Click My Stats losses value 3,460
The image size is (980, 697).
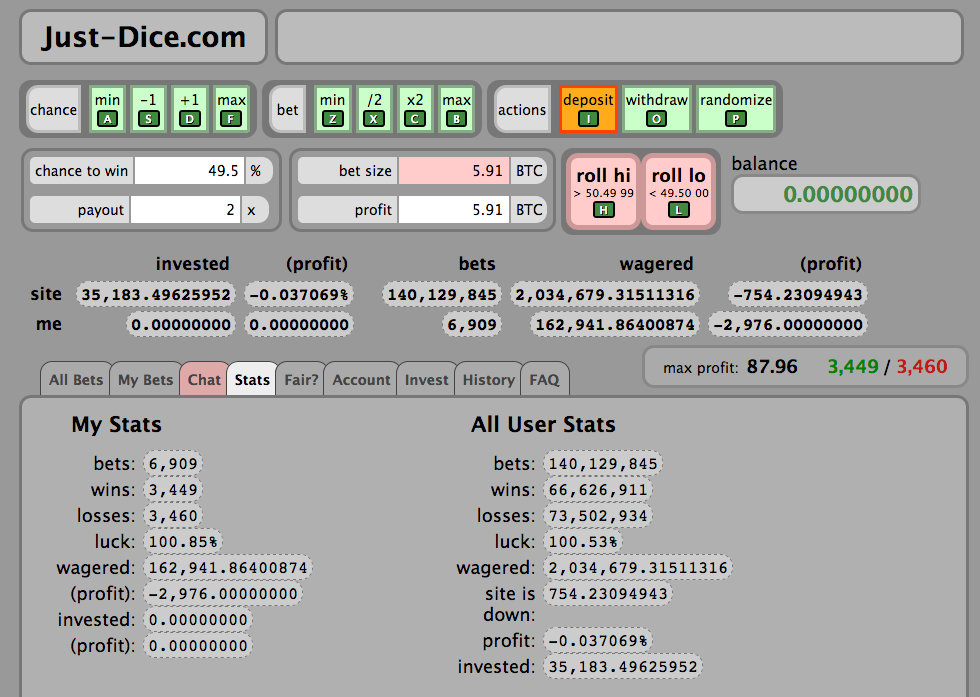[173, 516]
